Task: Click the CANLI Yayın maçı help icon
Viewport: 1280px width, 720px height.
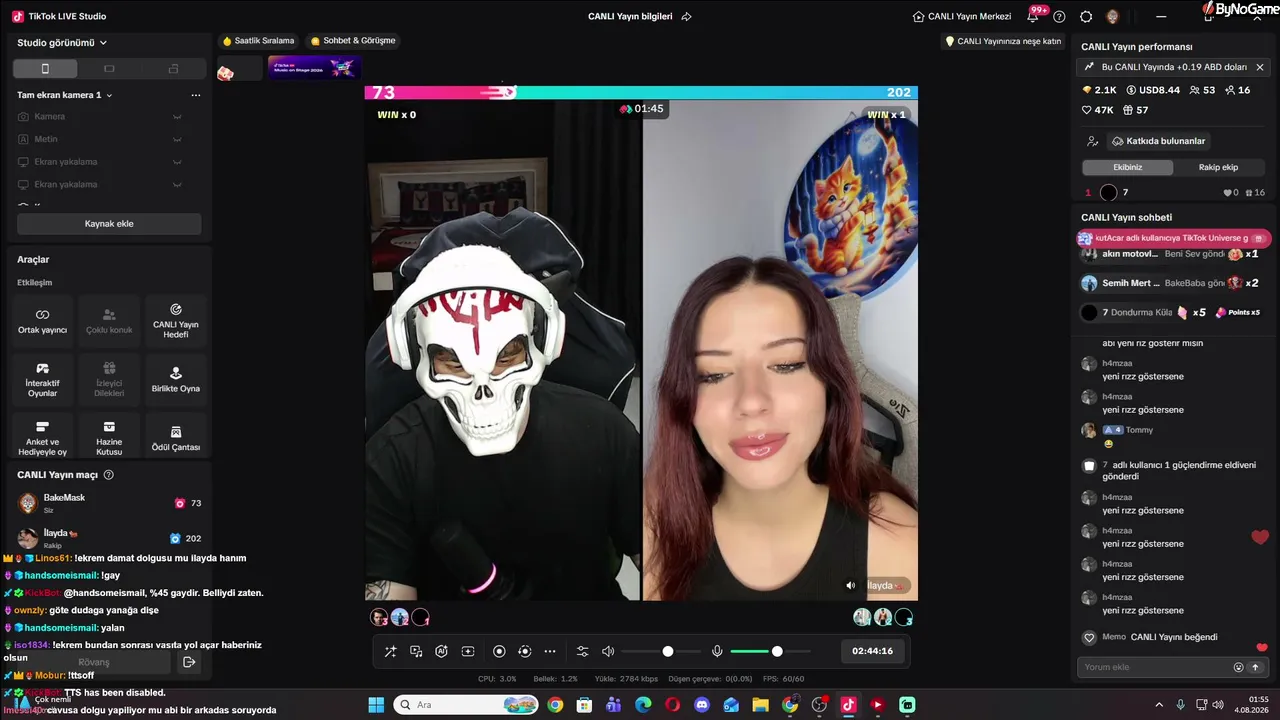Action: coord(109,475)
